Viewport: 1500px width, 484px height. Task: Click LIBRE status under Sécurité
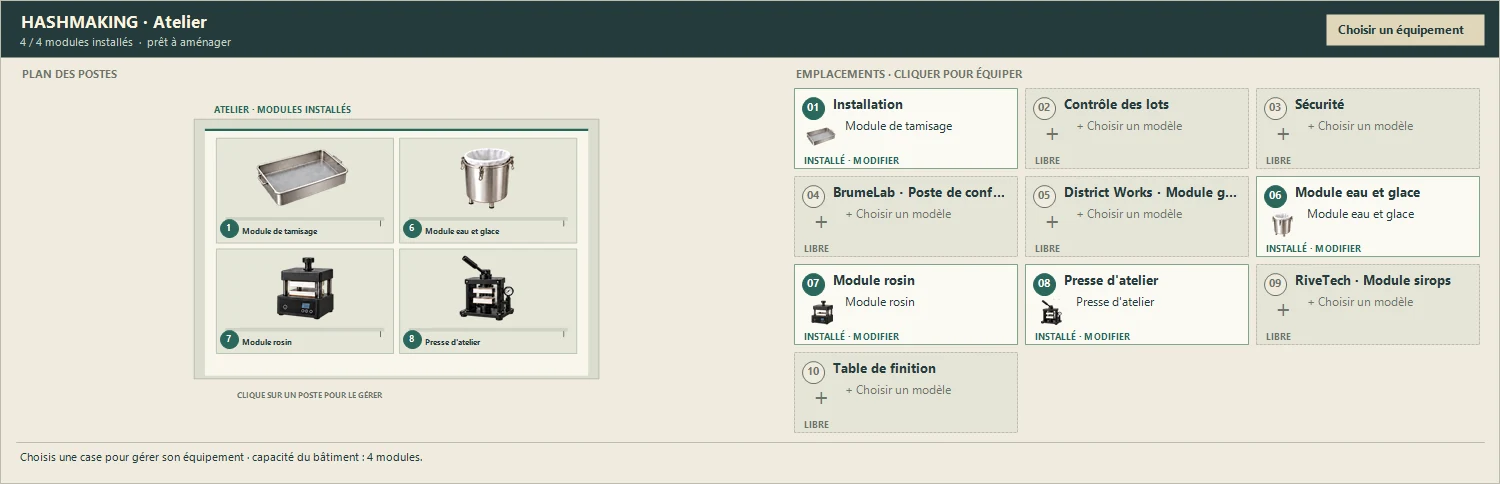pos(1278,160)
